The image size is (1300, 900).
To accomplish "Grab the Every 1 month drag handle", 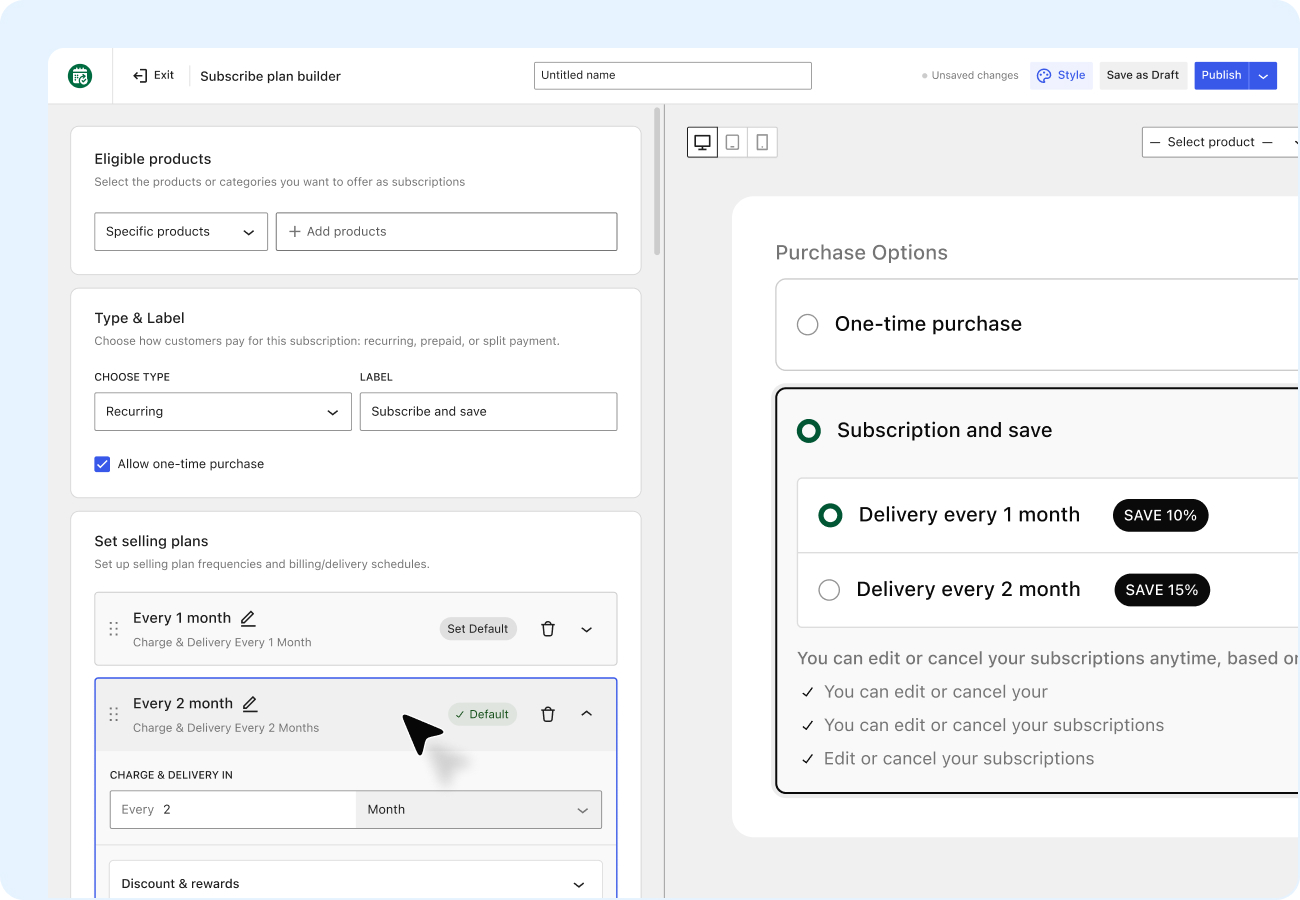I will [114, 629].
